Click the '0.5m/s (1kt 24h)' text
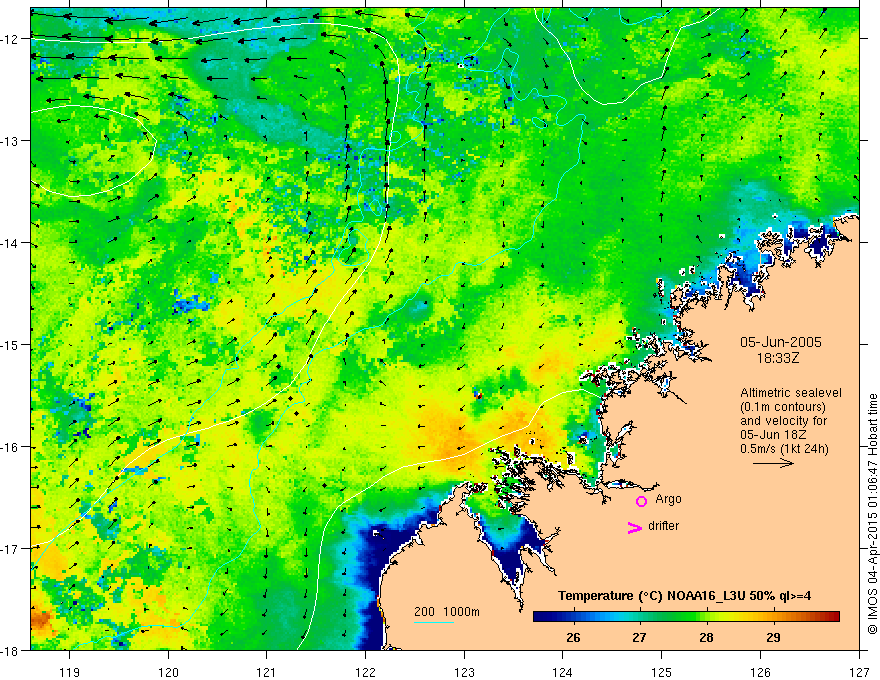 click(784, 449)
